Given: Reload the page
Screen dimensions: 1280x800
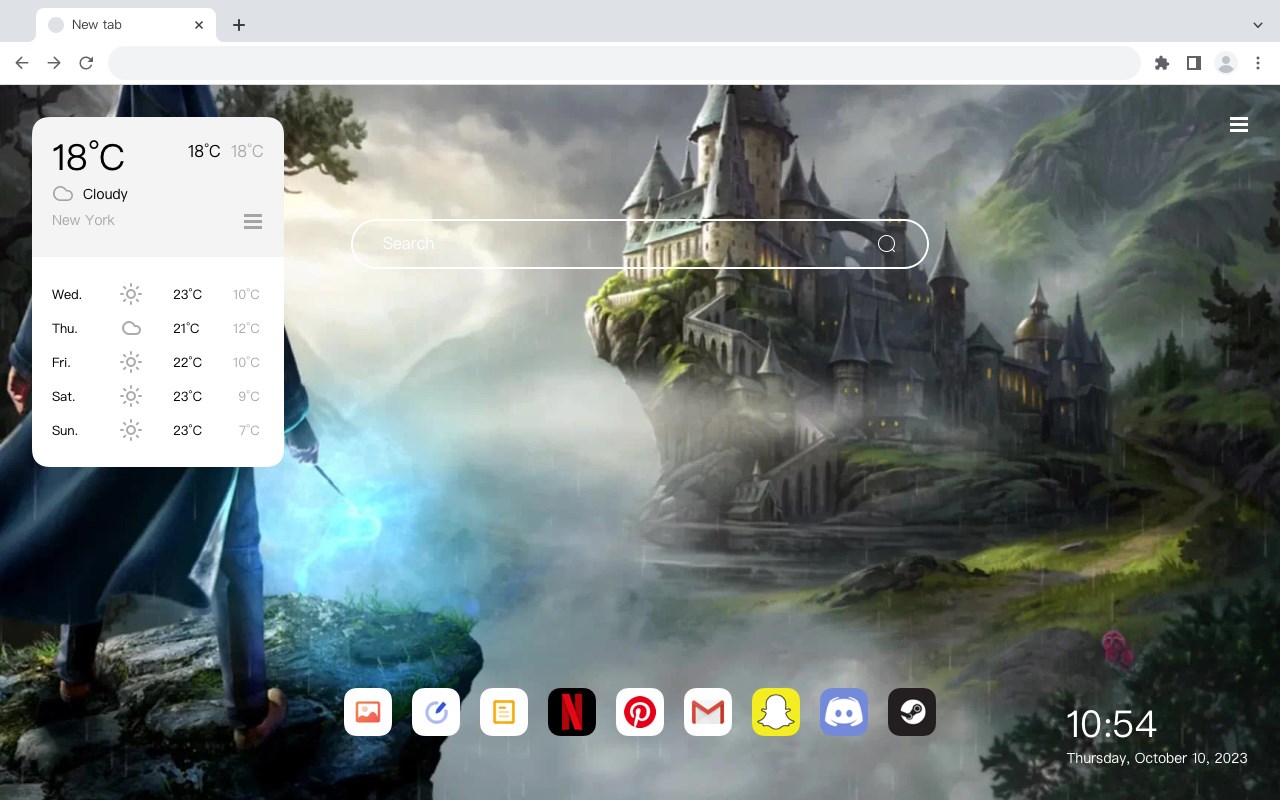Looking at the screenshot, I should (x=86, y=63).
